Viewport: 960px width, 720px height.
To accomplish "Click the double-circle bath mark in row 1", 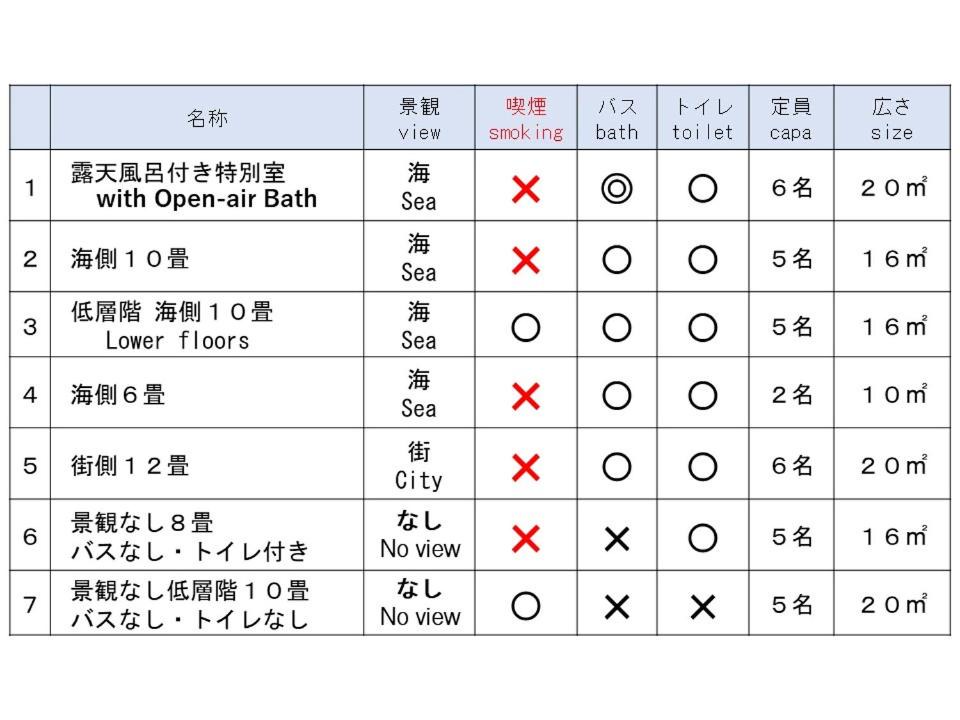I will pyautogui.click(x=617, y=188).
